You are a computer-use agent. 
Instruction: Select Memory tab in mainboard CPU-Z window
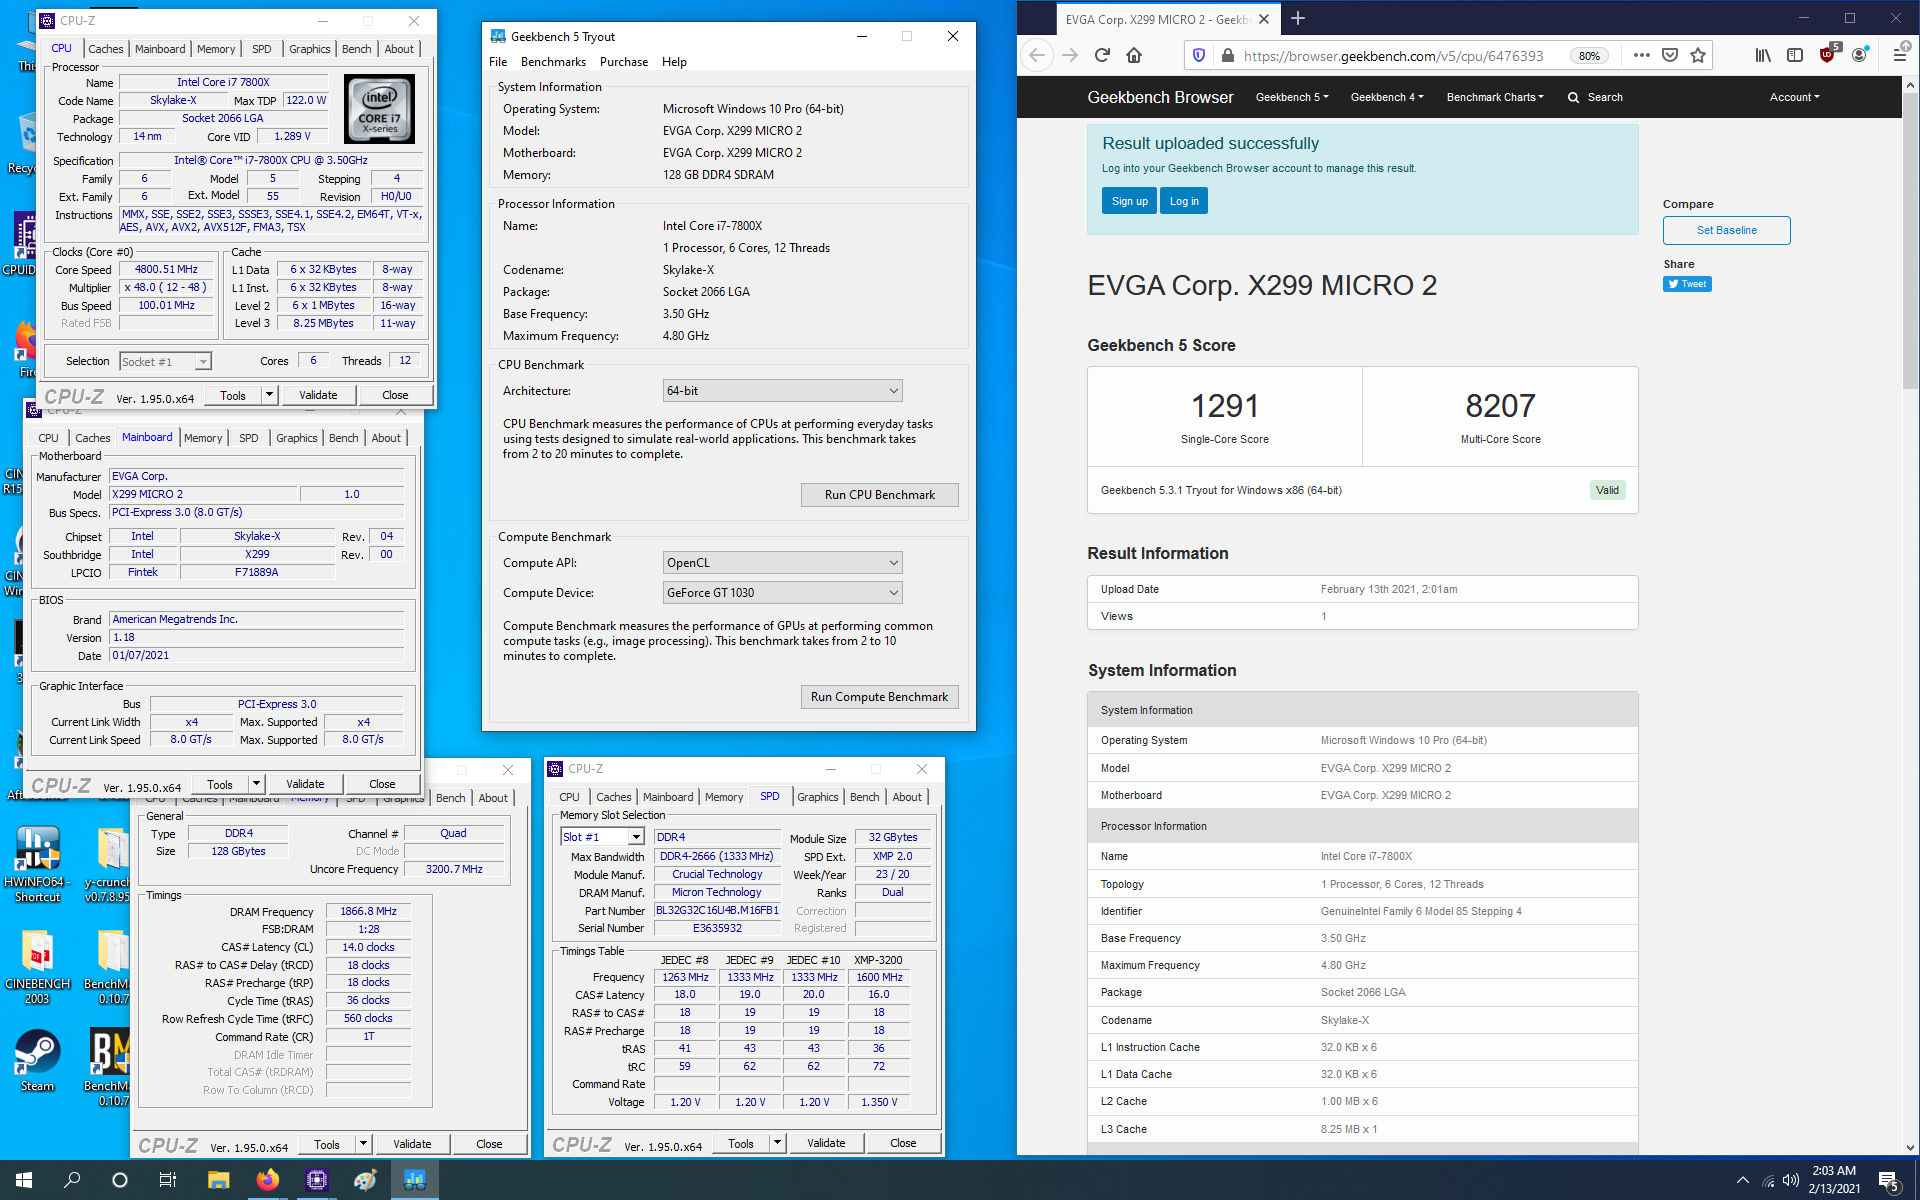[203, 438]
